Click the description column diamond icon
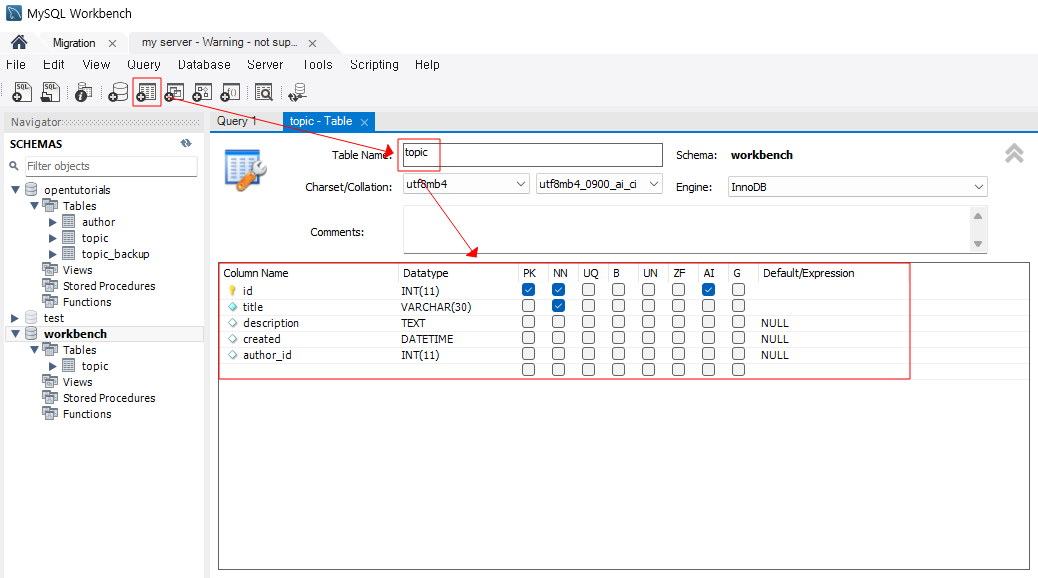 click(232, 322)
